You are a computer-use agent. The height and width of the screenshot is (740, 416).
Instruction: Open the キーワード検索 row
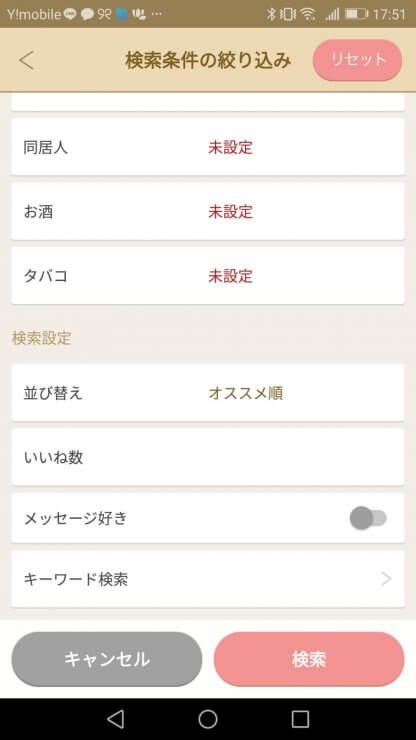click(208, 579)
